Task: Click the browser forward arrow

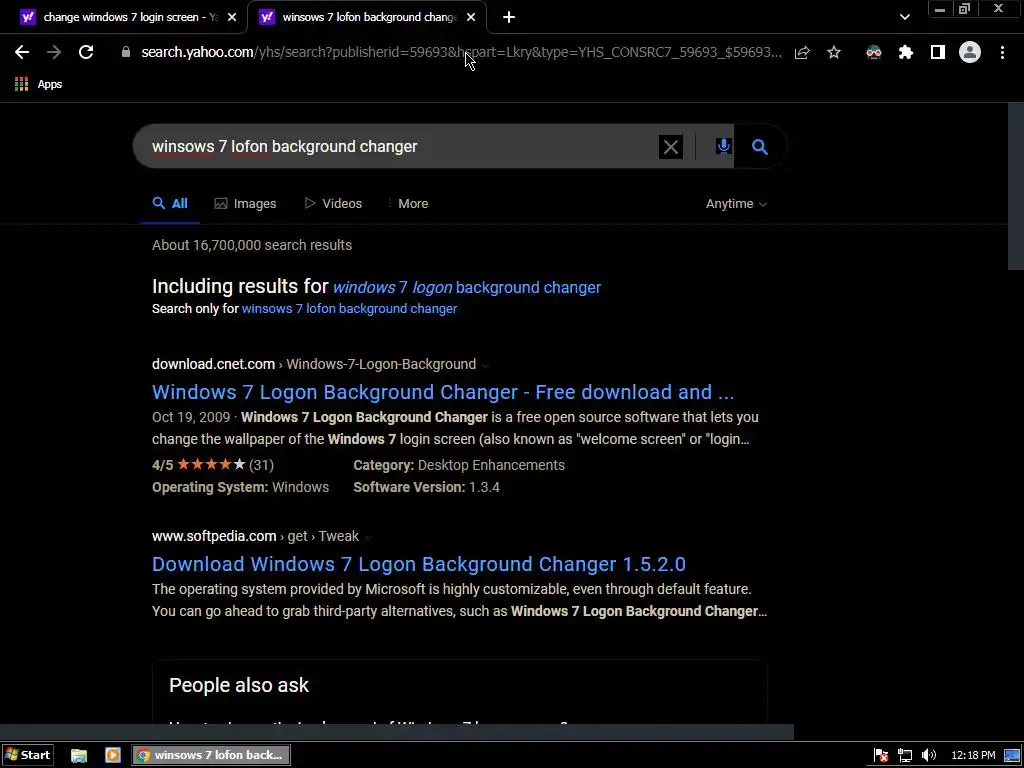Action: click(x=54, y=52)
